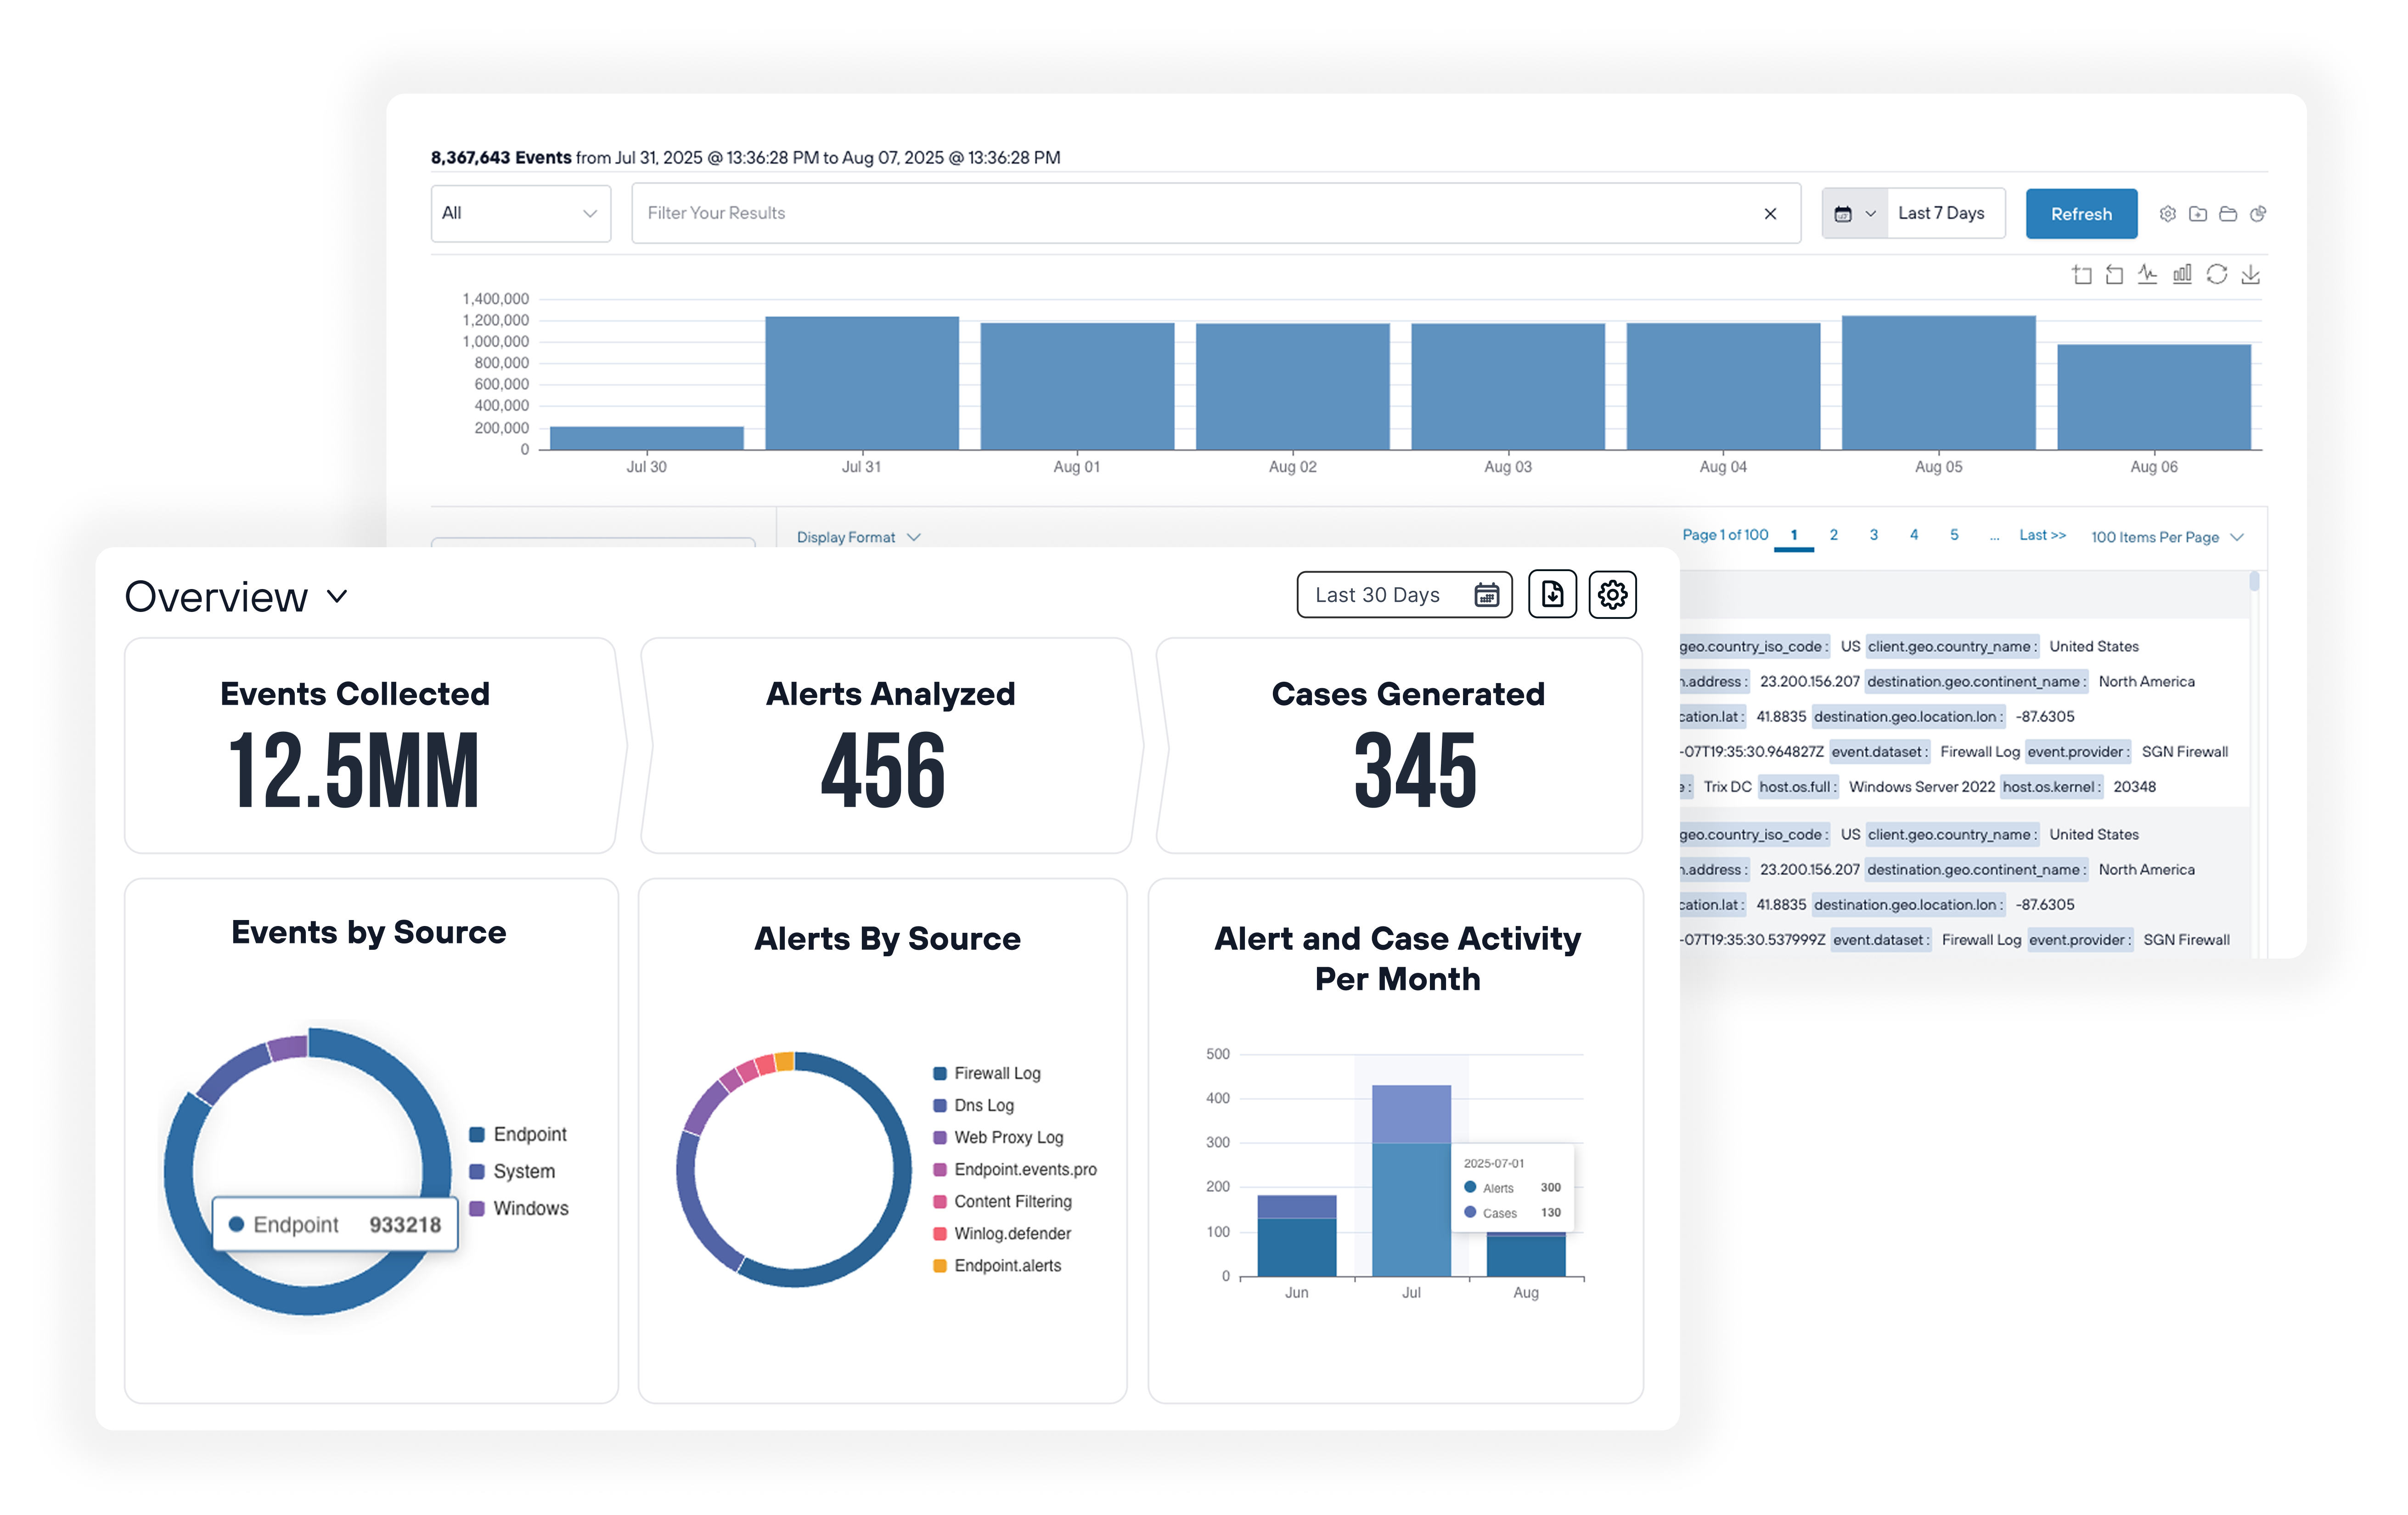Viewport: 2408px width, 1515px height.
Task: Toggle Winlog.defender legend entry
Action: click(1002, 1233)
